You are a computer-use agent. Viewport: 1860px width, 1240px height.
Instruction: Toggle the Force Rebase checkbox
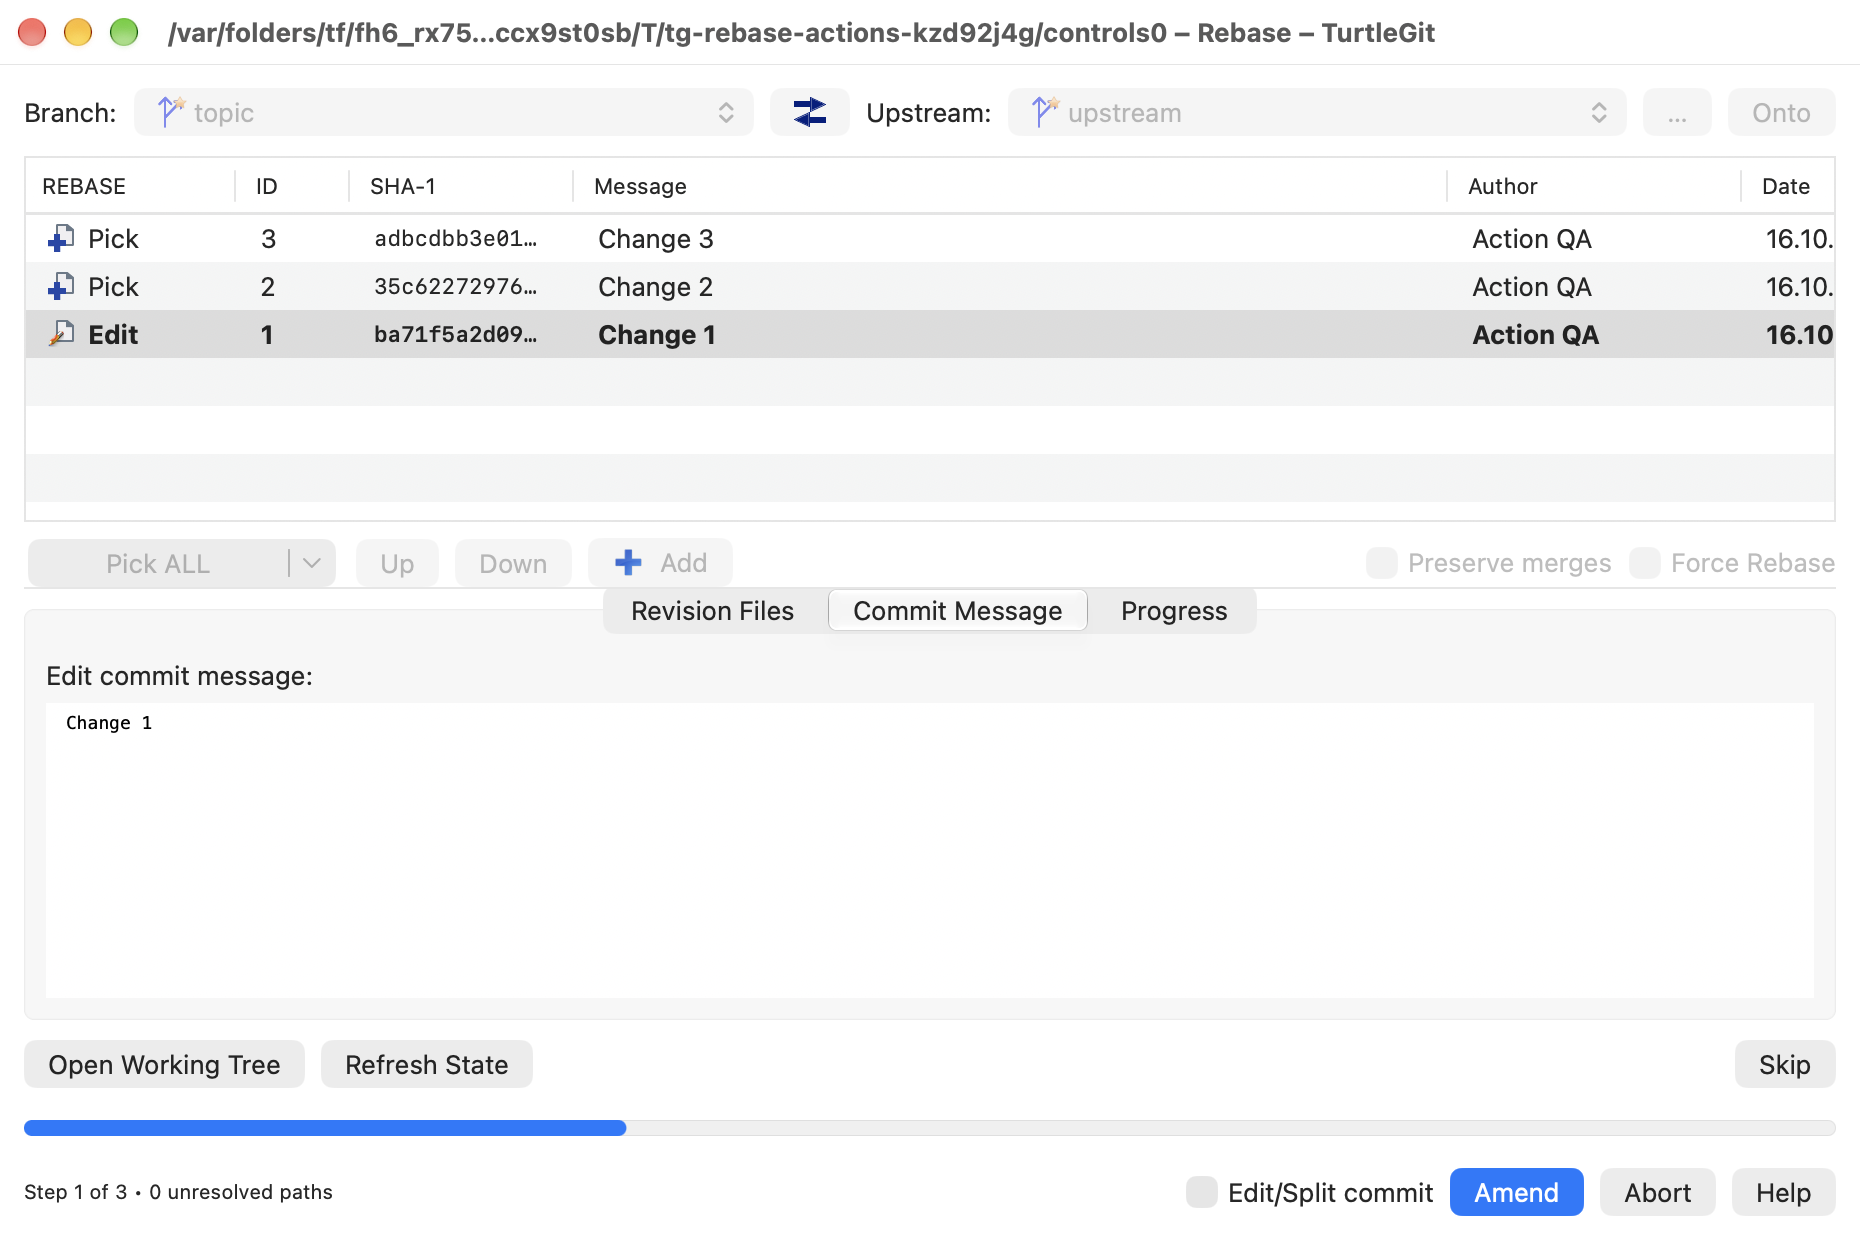coord(1645,563)
